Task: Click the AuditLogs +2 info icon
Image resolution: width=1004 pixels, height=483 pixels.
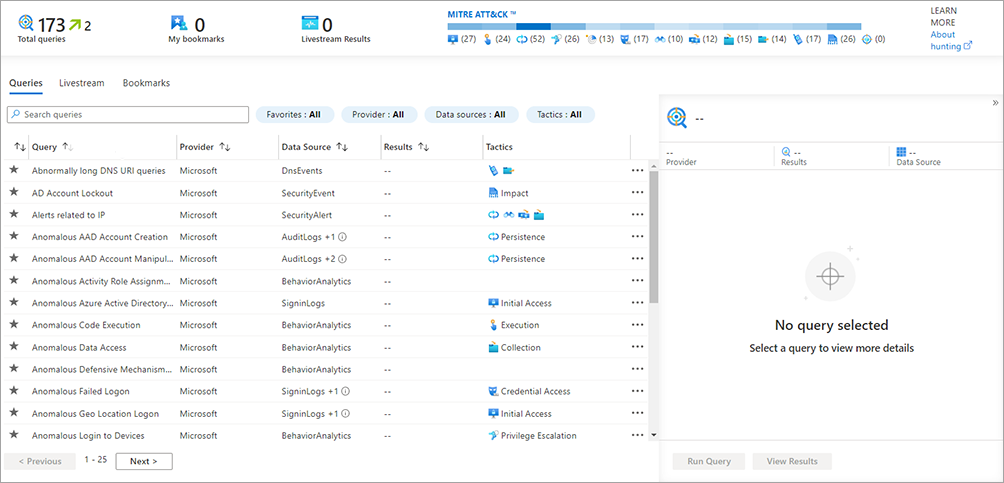Action: (x=343, y=259)
